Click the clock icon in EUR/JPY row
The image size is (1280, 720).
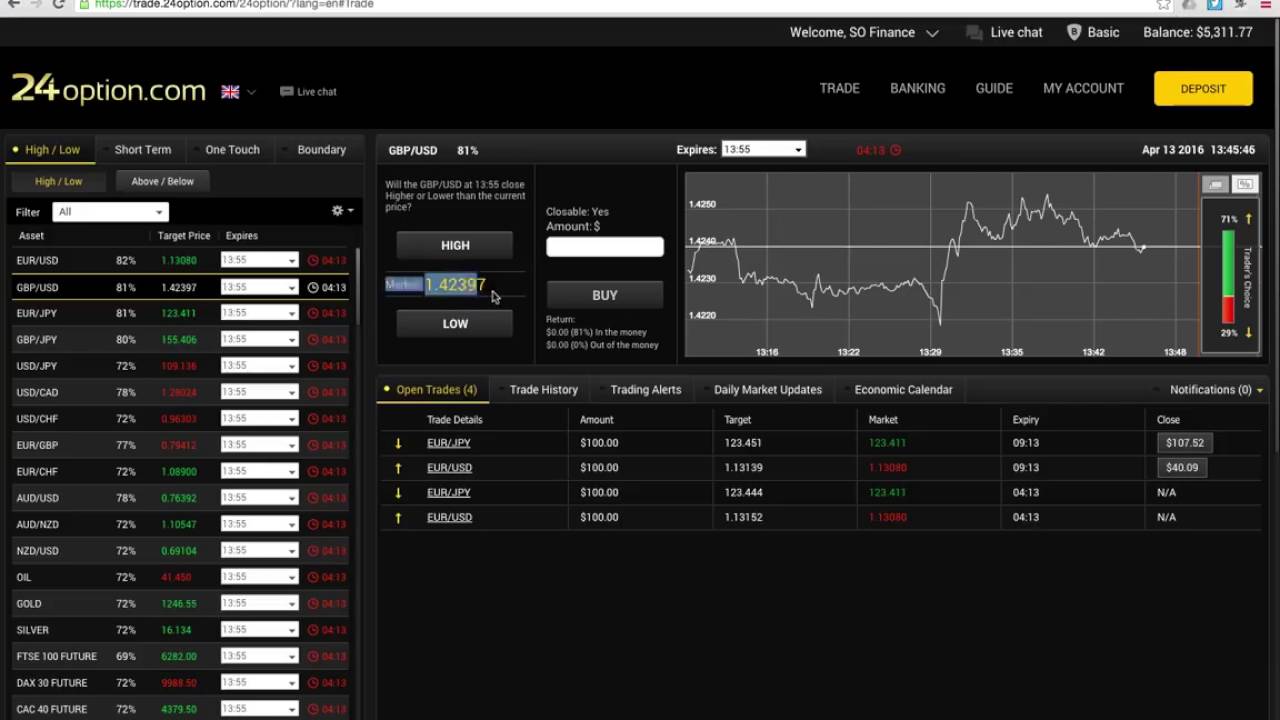click(313, 313)
